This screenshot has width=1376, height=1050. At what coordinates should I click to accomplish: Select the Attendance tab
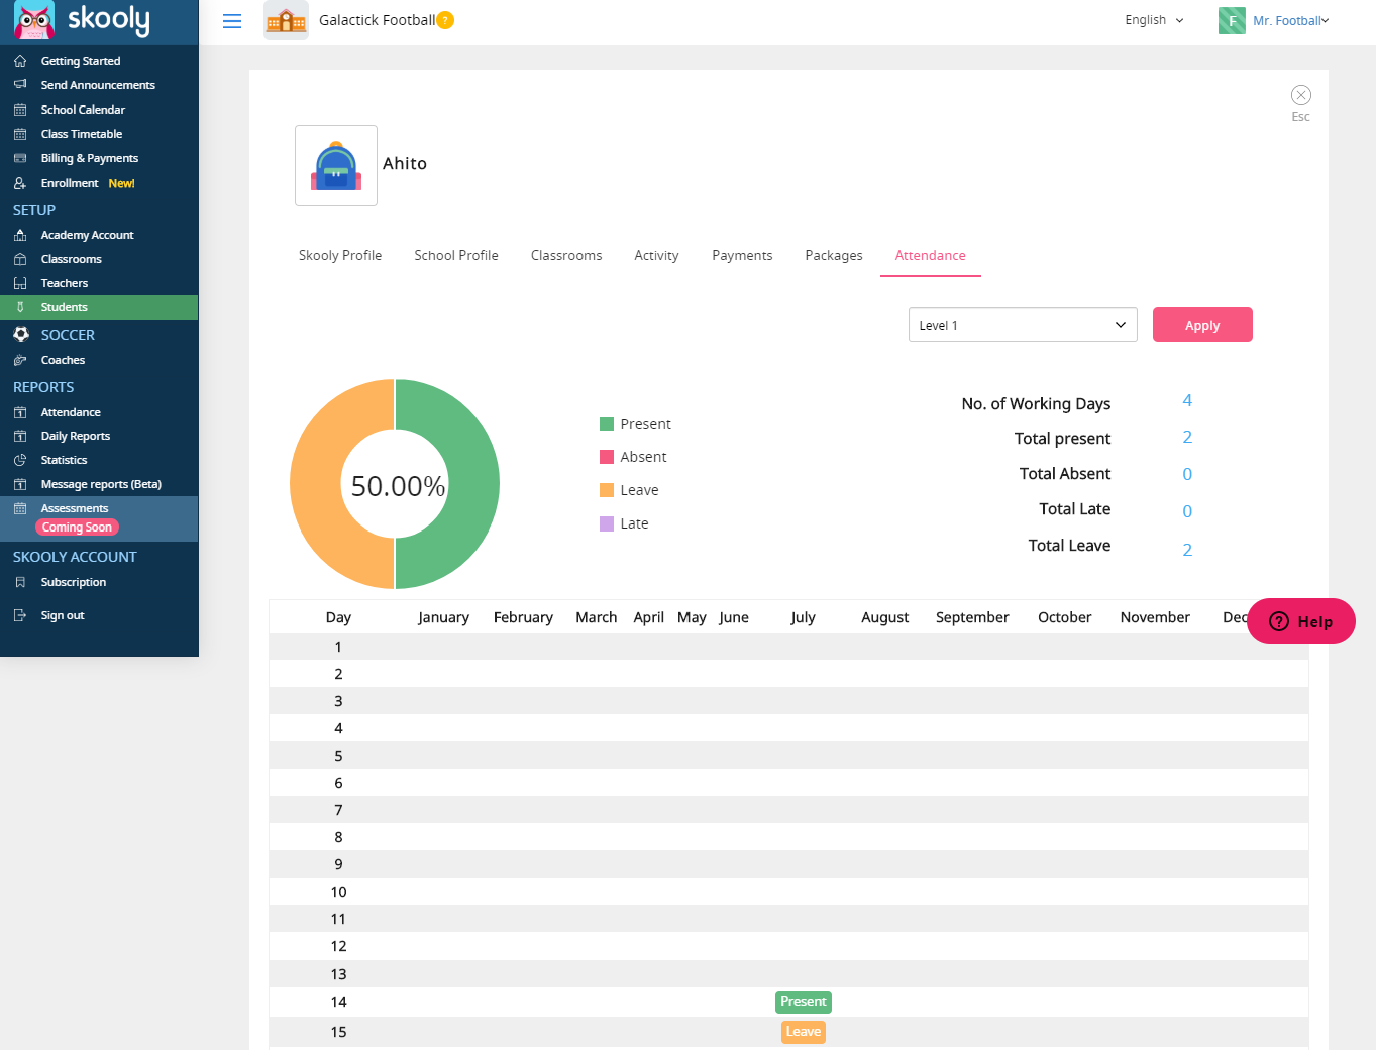[x=930, y=255]
